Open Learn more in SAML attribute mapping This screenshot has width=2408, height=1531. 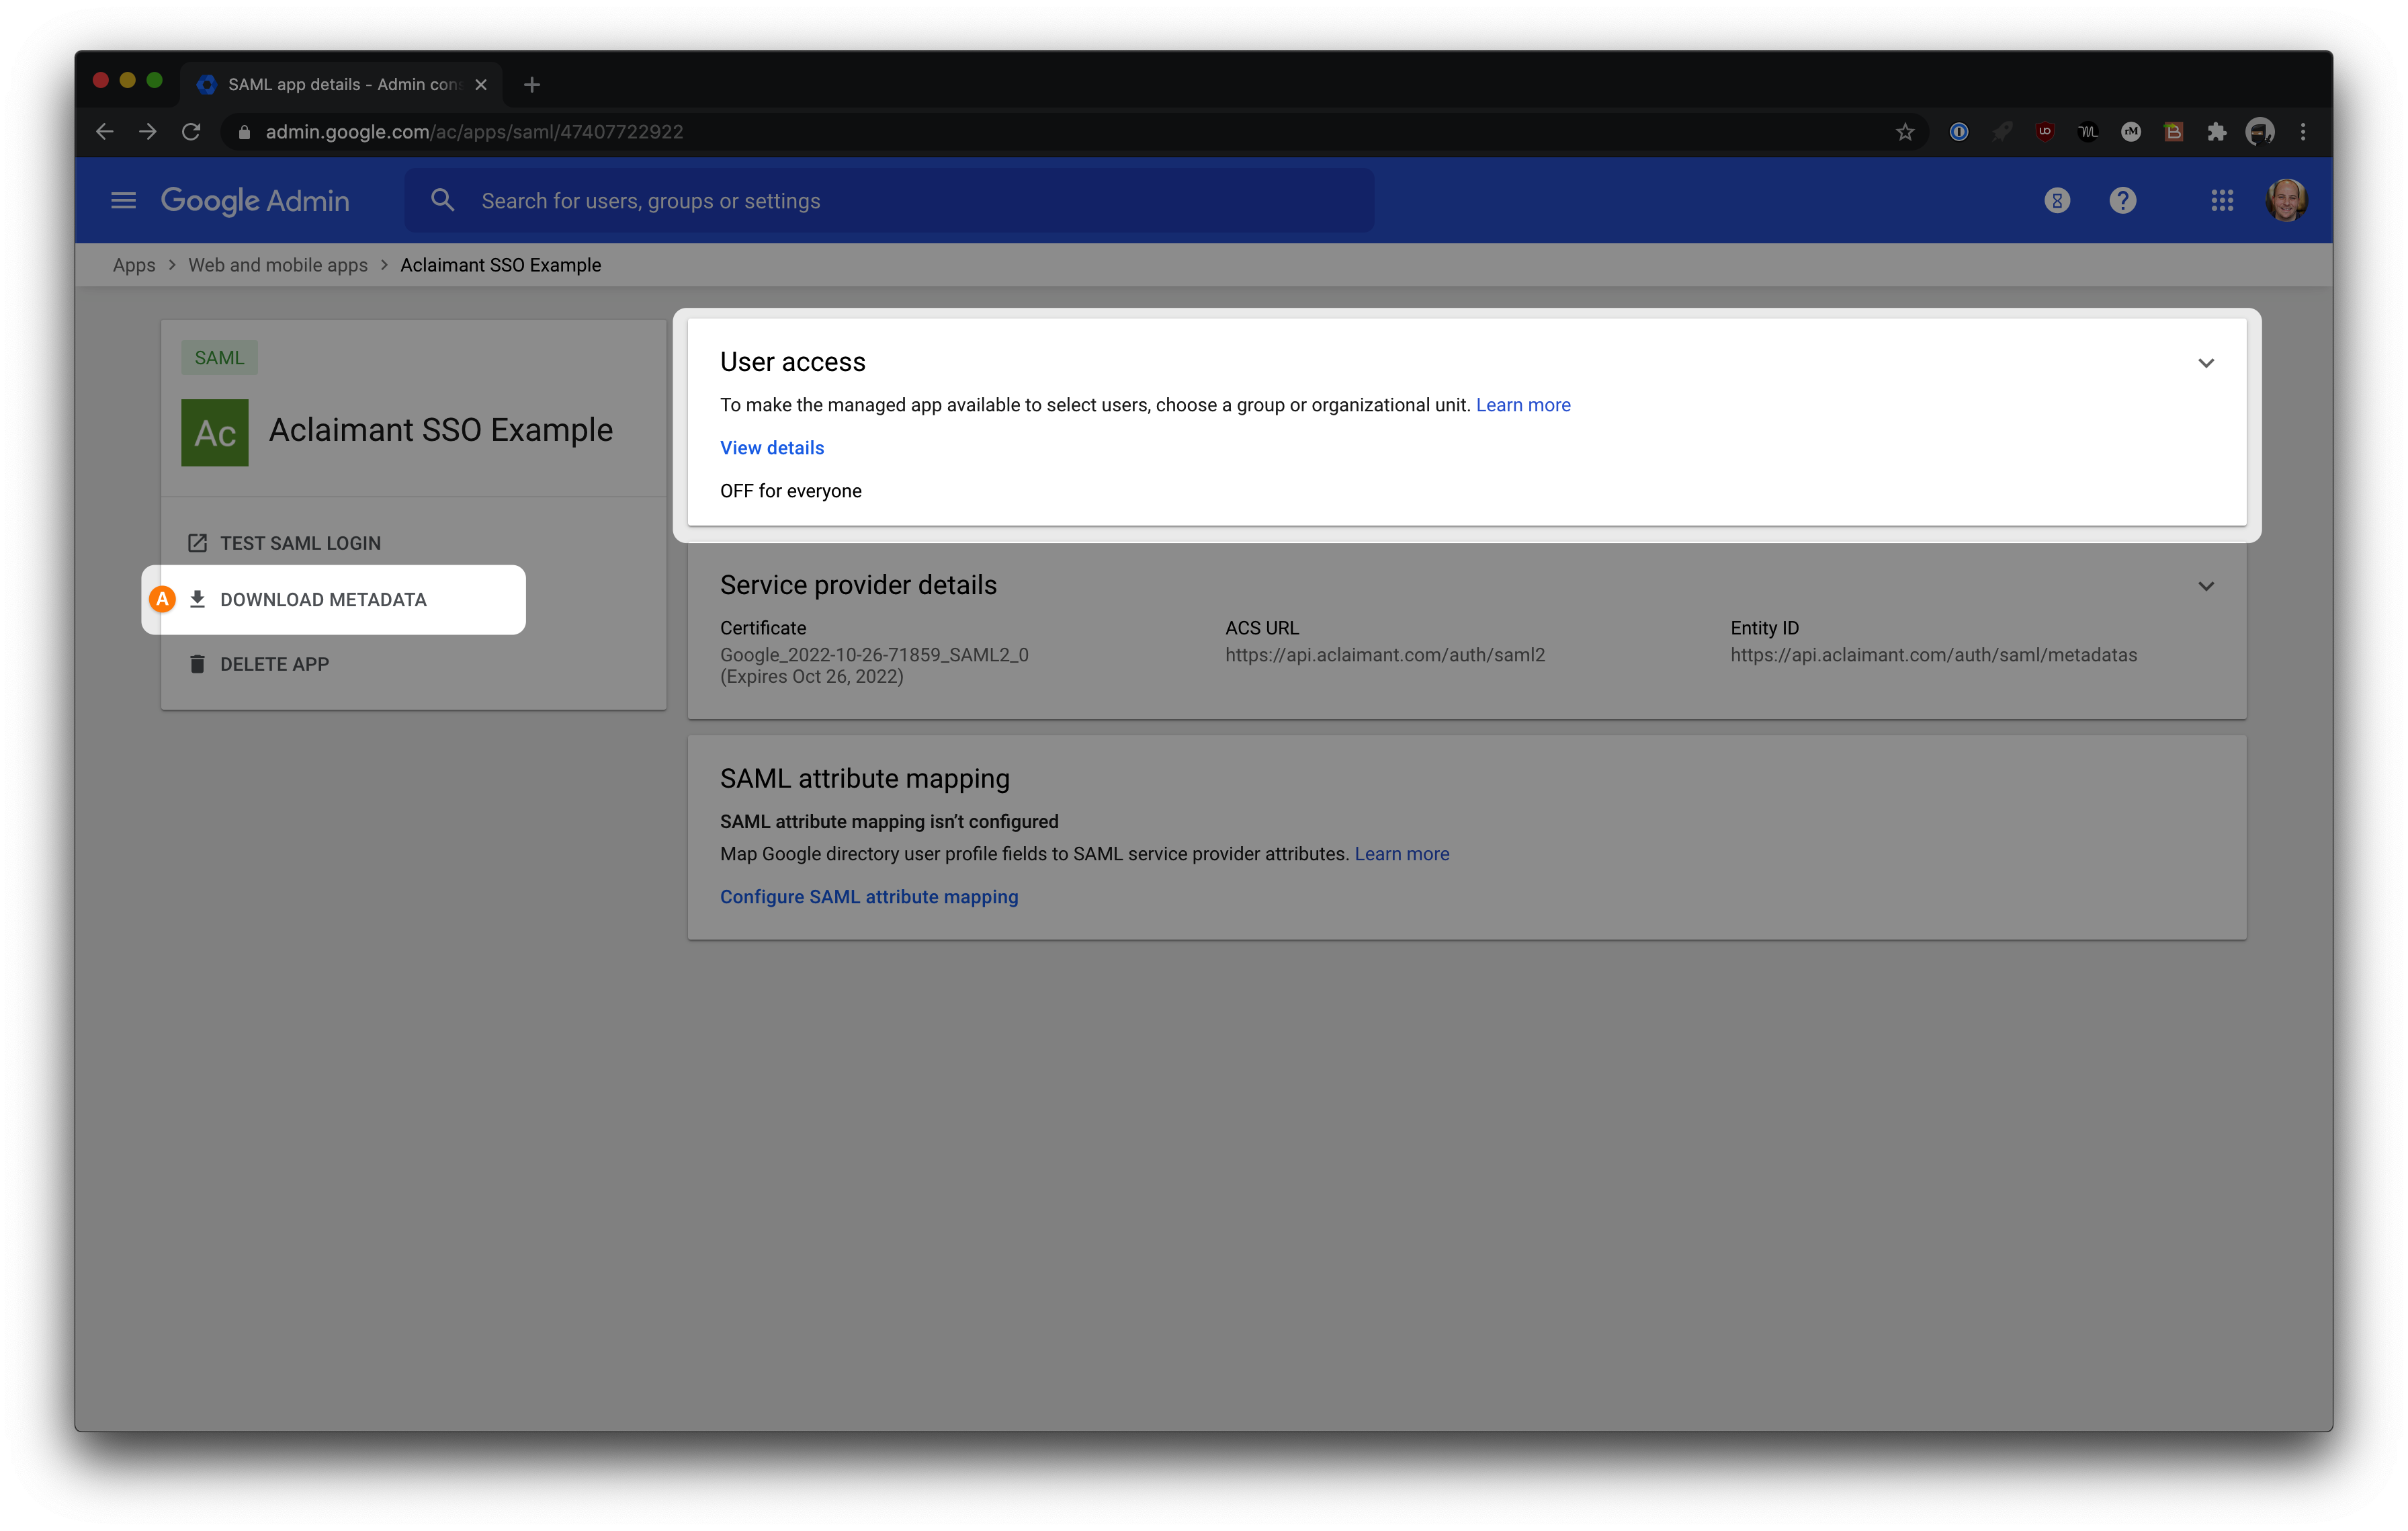point(1402,854)
